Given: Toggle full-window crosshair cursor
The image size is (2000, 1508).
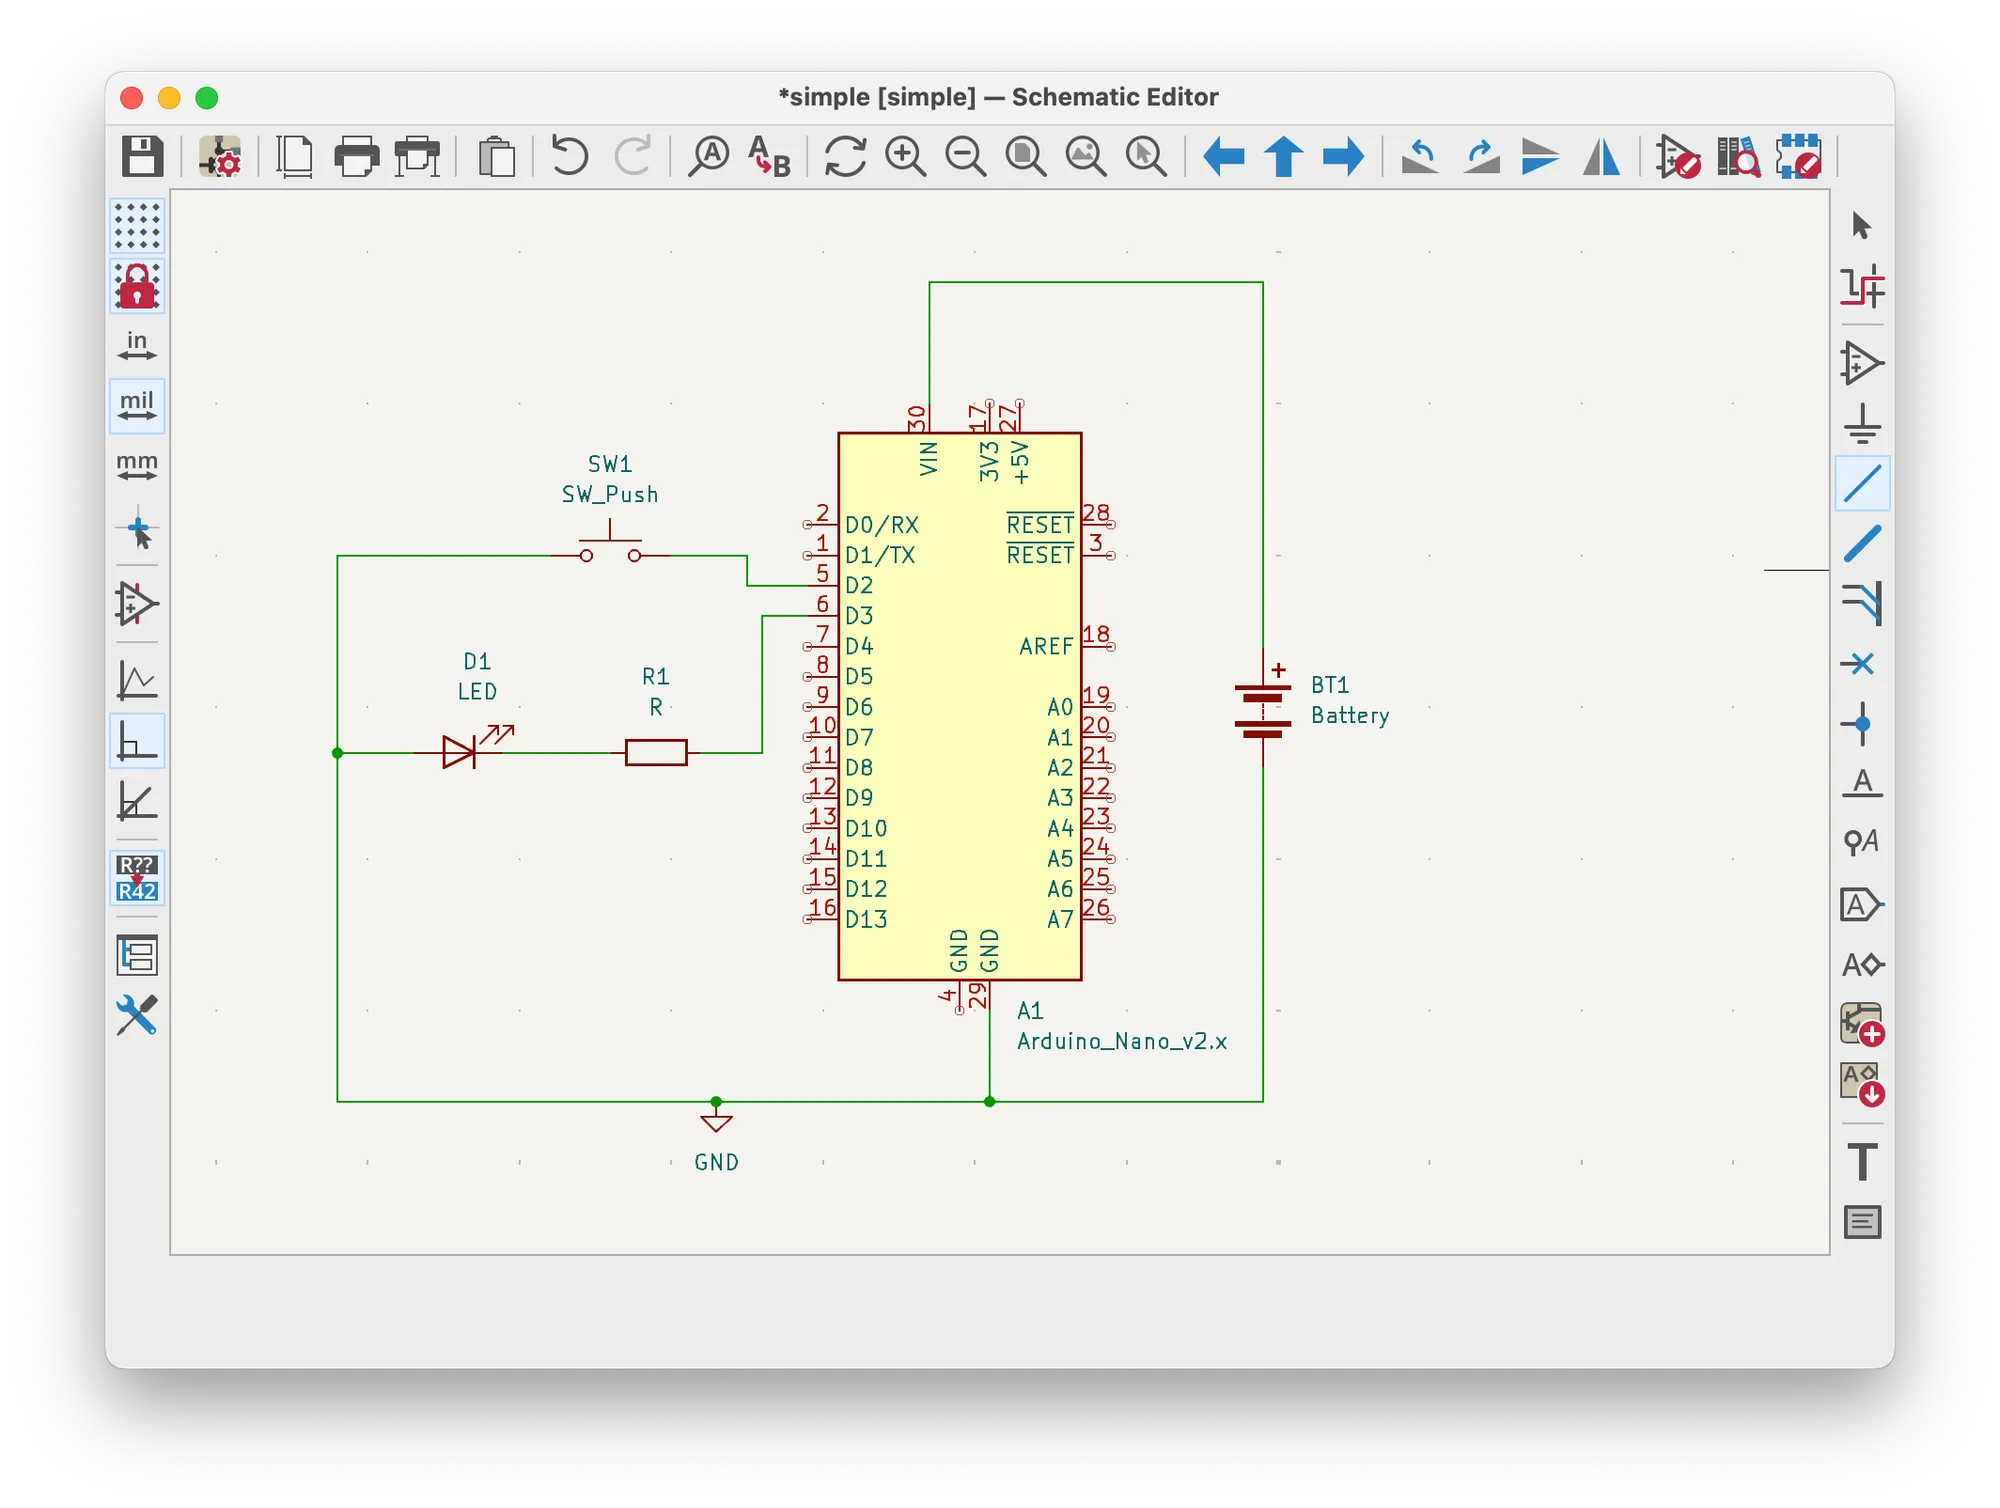Looking at the screenshot, I should (x=137, y=530).
